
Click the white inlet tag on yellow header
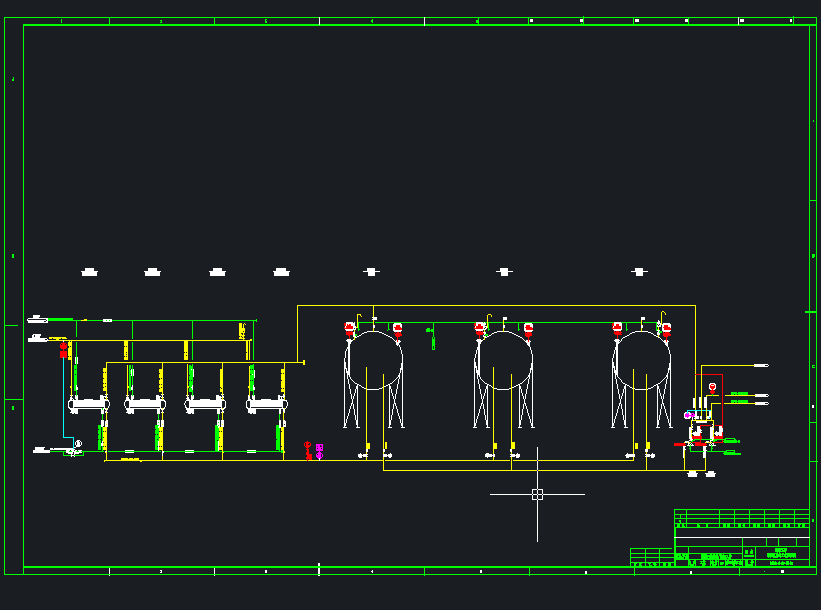click(38, 338)
